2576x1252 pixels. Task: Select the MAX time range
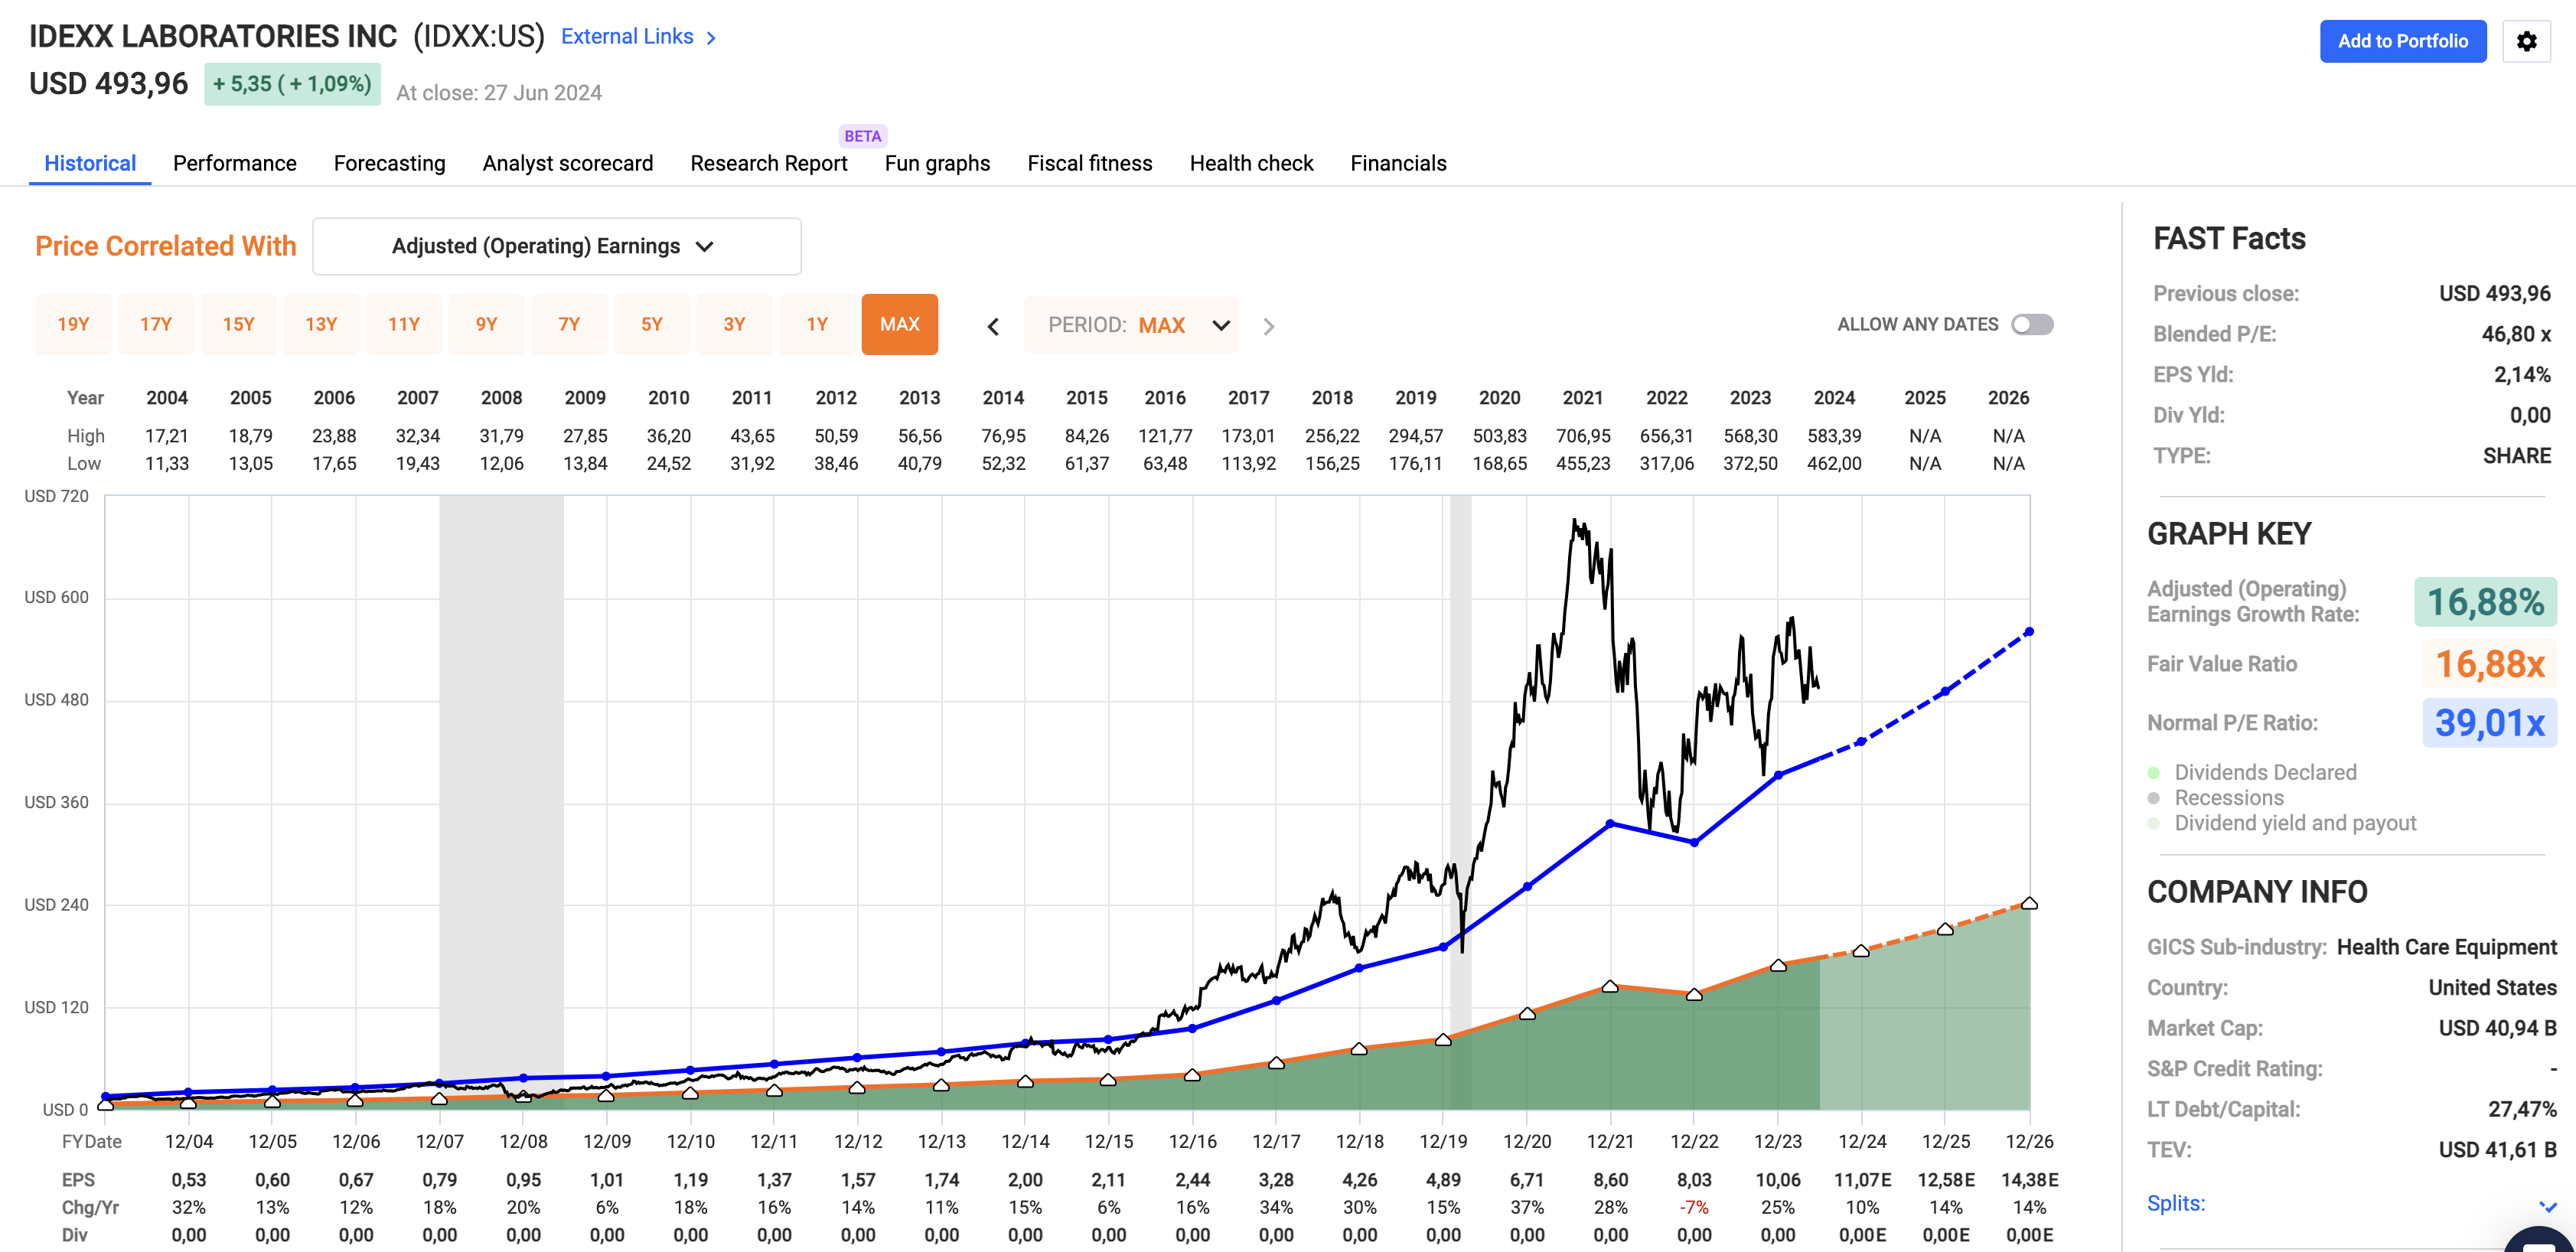[900, 324]
